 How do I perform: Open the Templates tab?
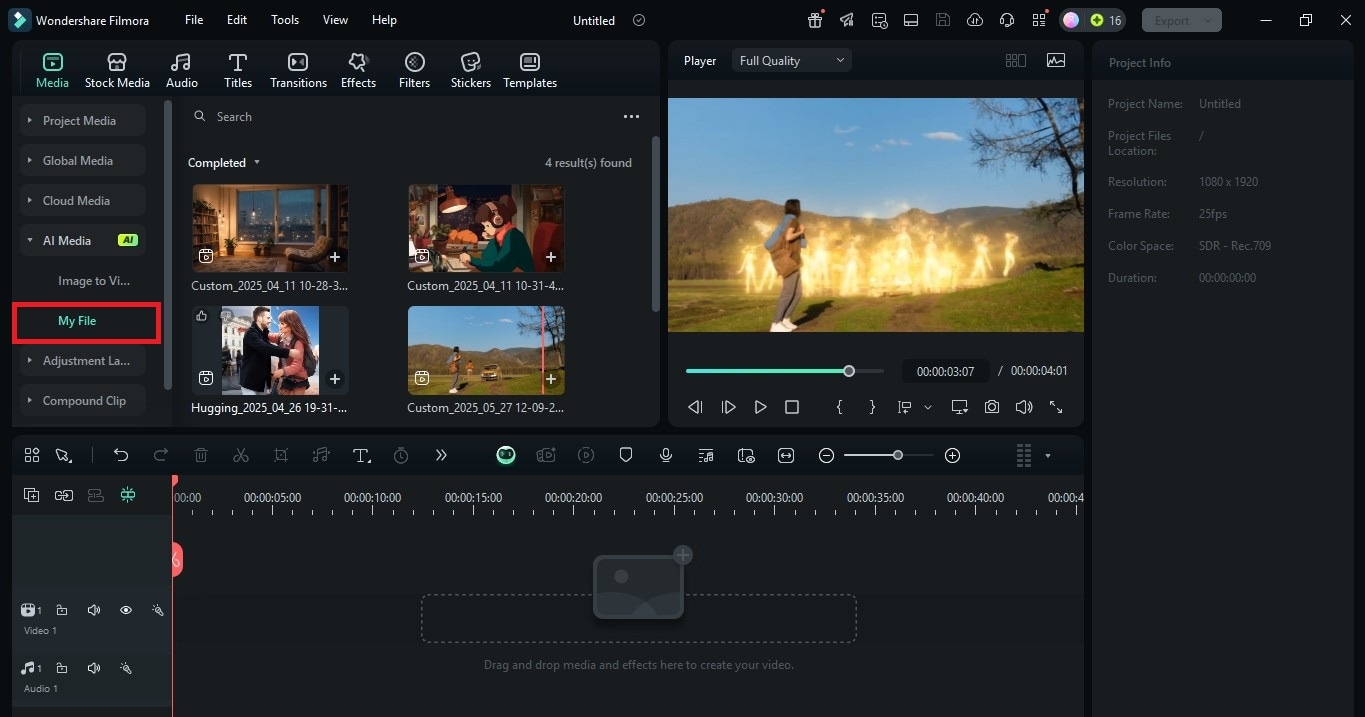click(530, 71)
